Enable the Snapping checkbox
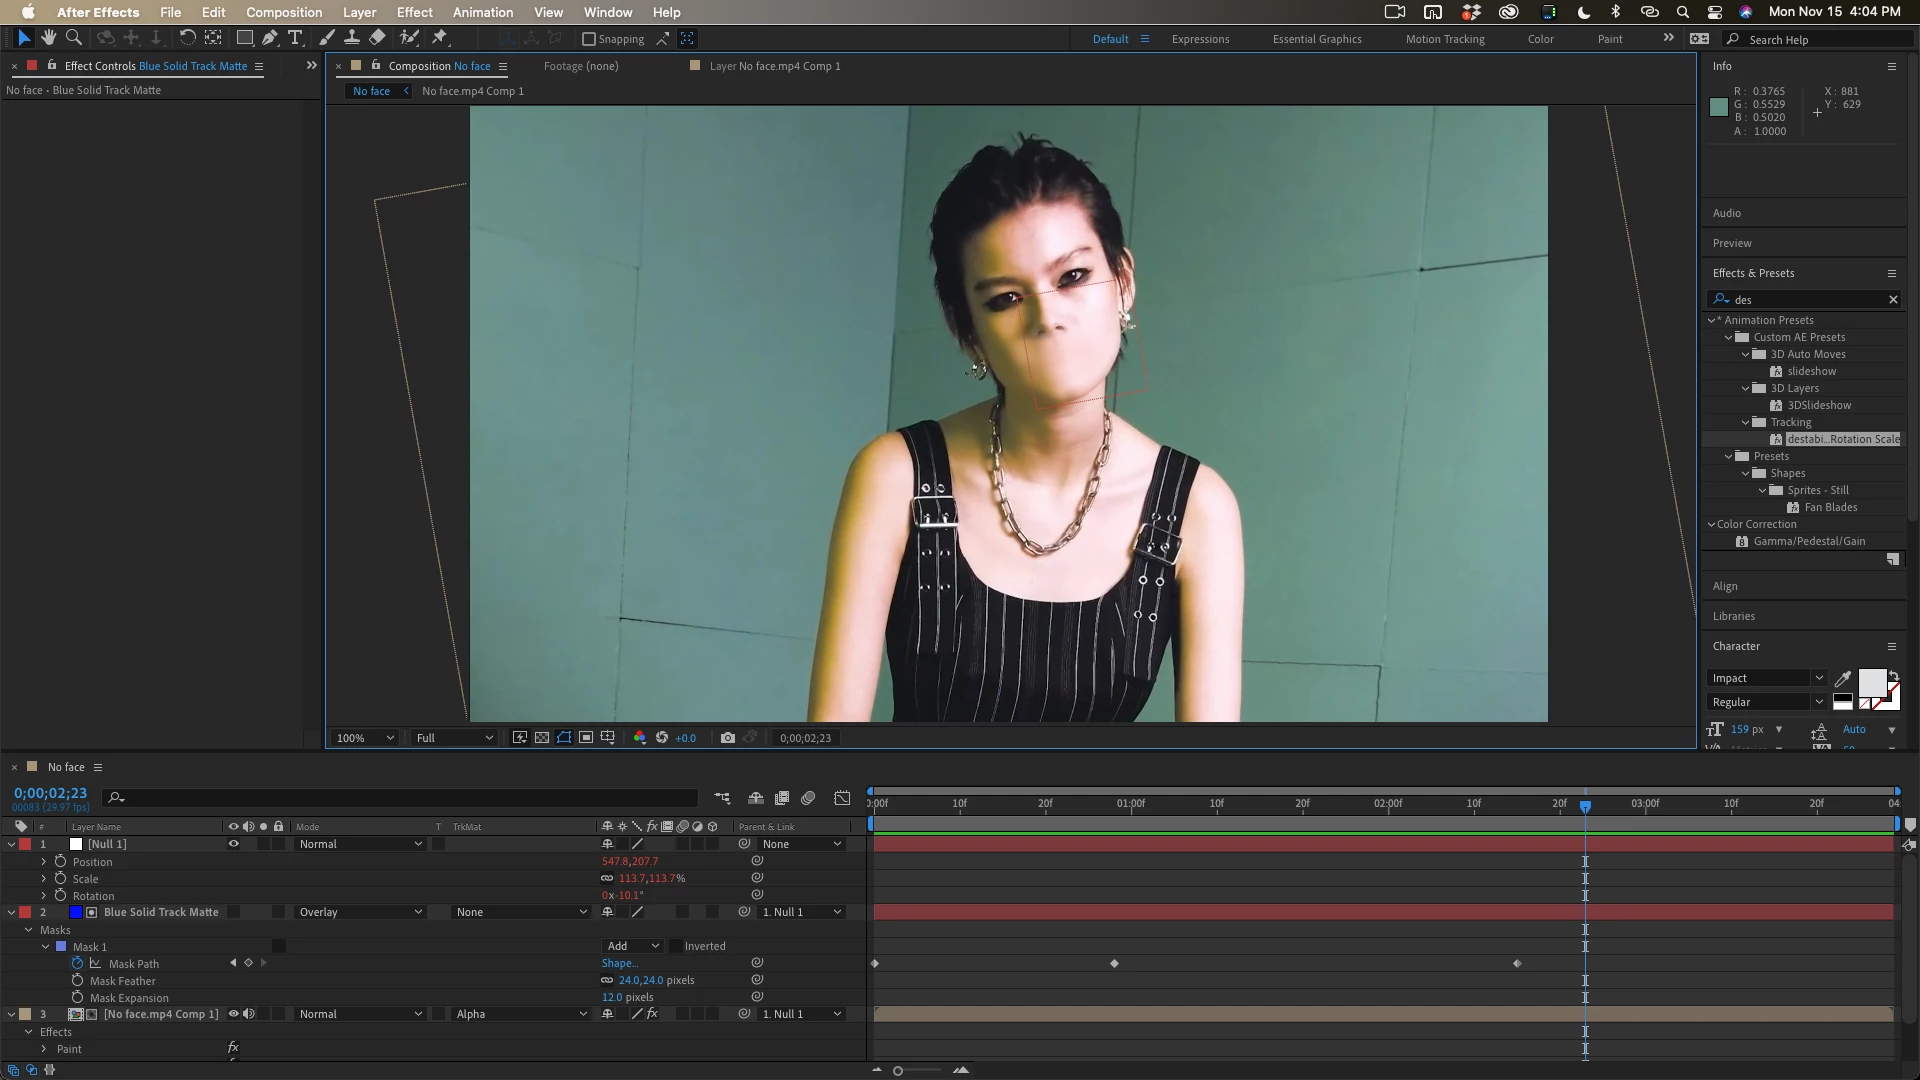1920x1080 pixels. point(589,39)
